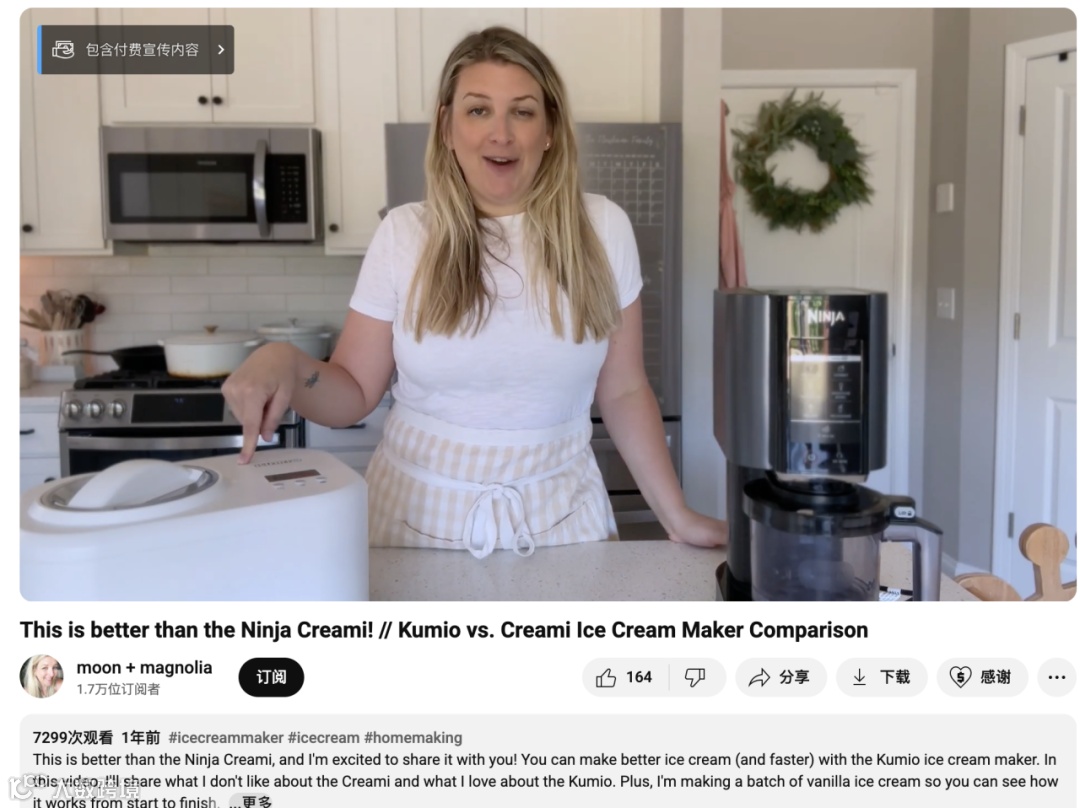Click the video frame to toggle playback
The width and height of the screenshot is (1080, 808).
coord(548,304)
